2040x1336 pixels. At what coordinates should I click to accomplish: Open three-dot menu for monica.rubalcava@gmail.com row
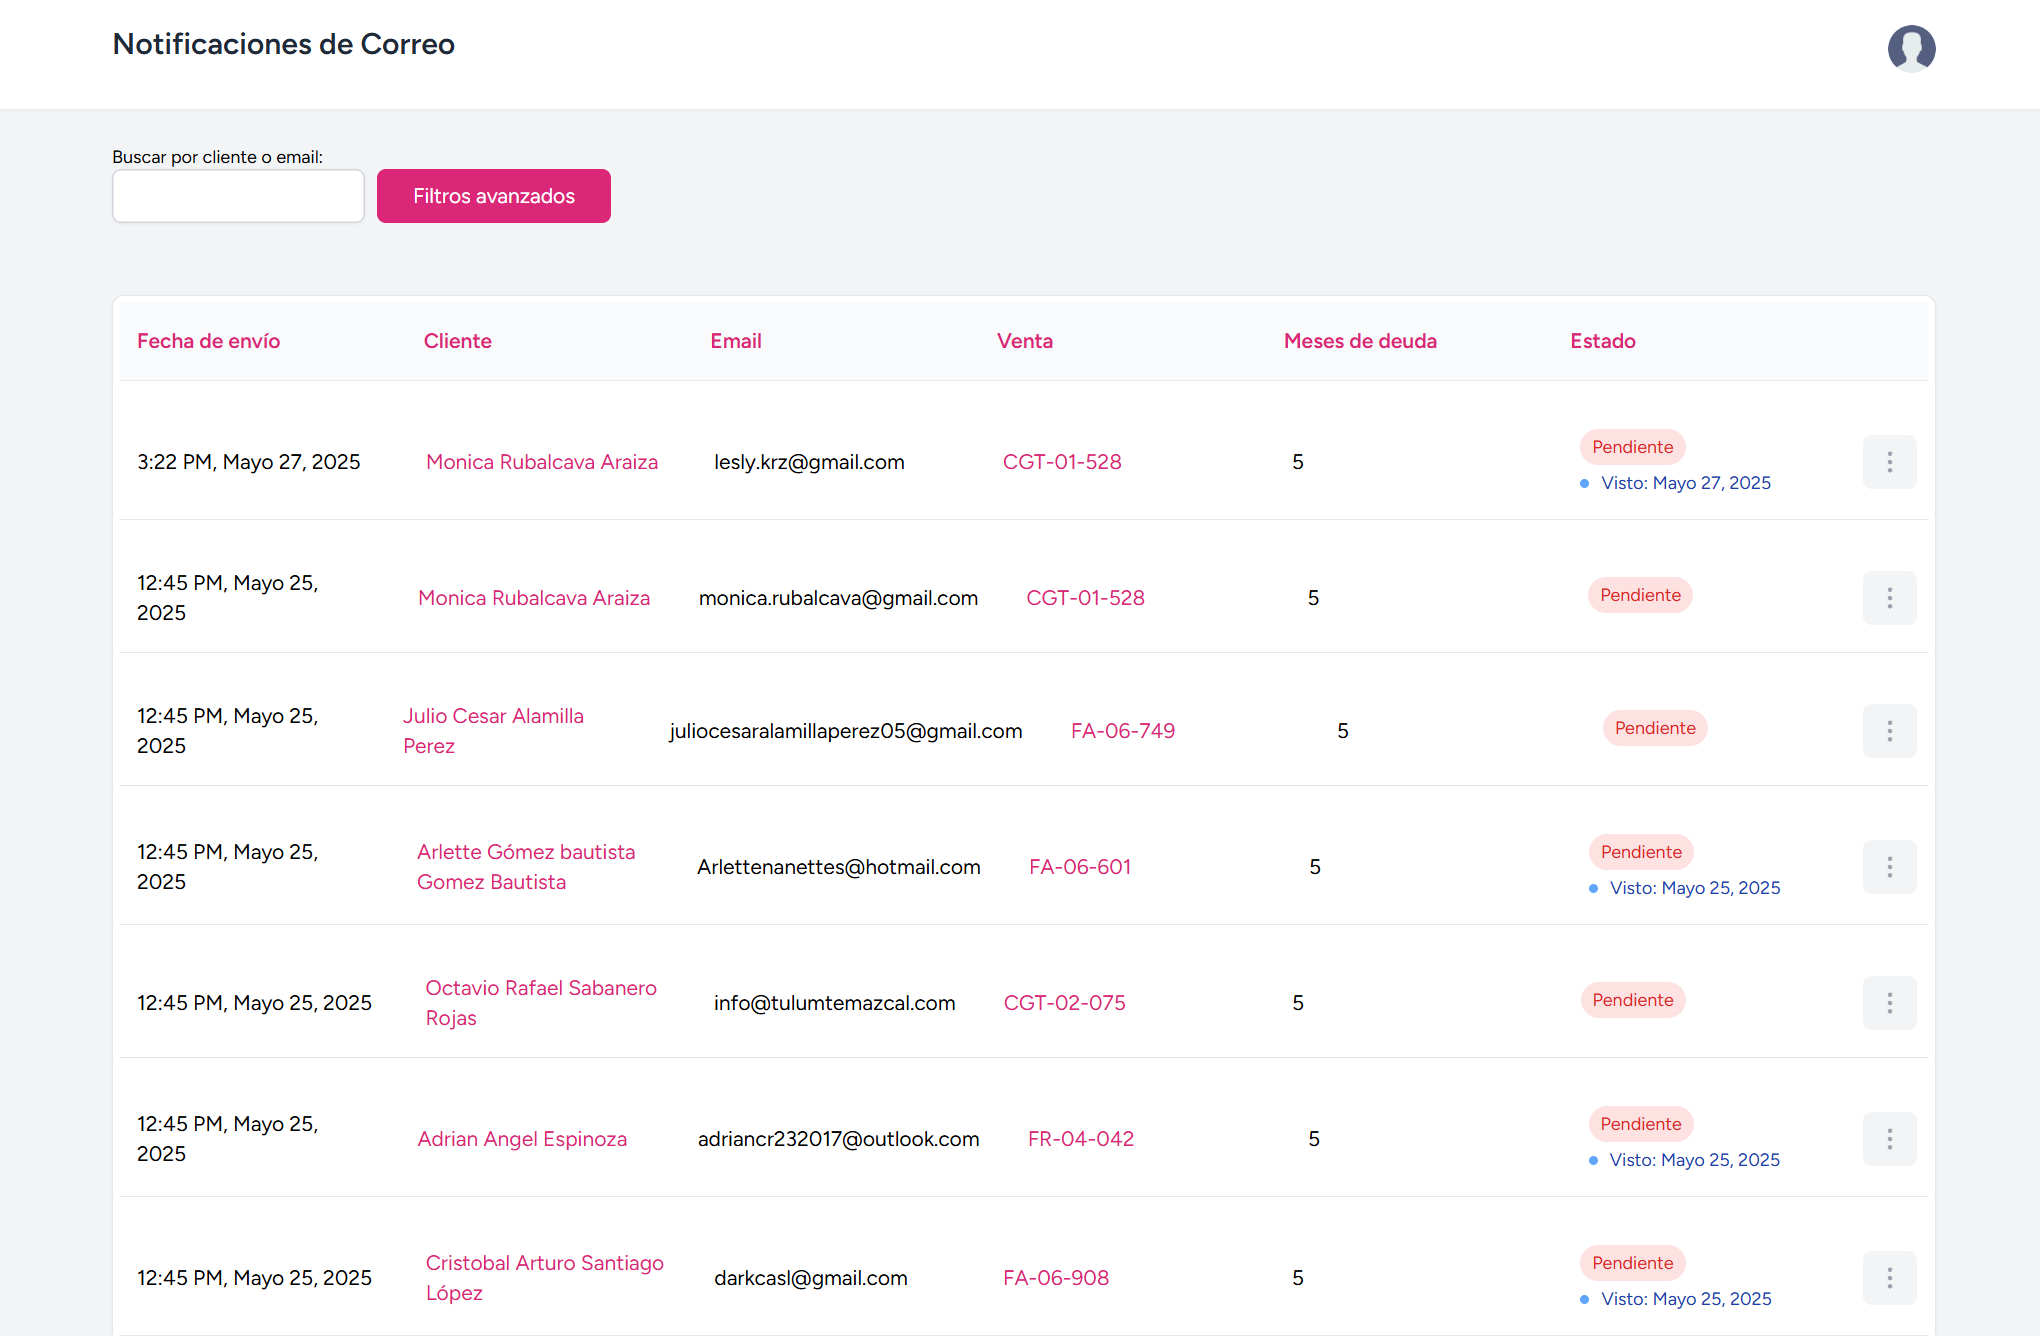1889,598
